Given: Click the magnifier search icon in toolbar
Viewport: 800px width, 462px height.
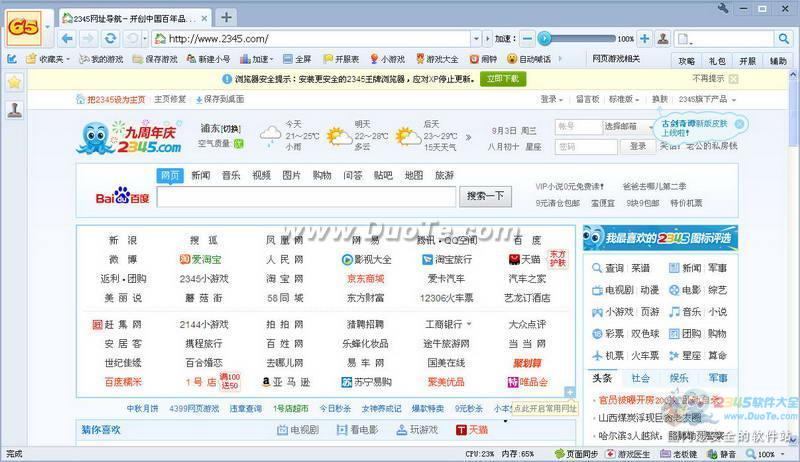Looking at the screenshot, I should [x=783, y=39].
